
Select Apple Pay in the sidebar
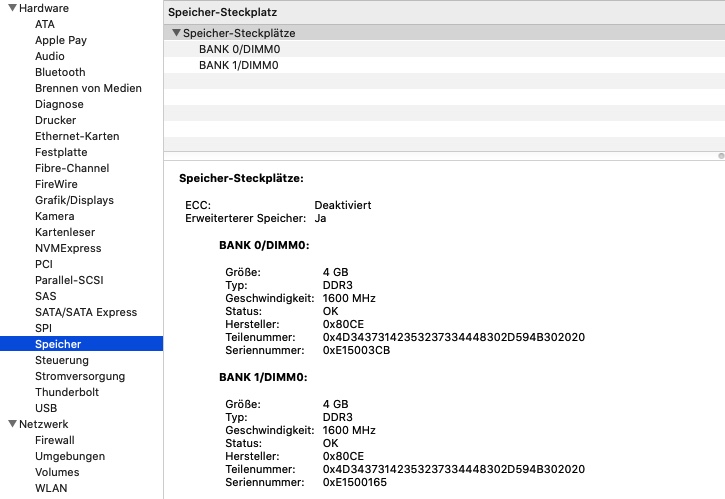click(61, 40)
